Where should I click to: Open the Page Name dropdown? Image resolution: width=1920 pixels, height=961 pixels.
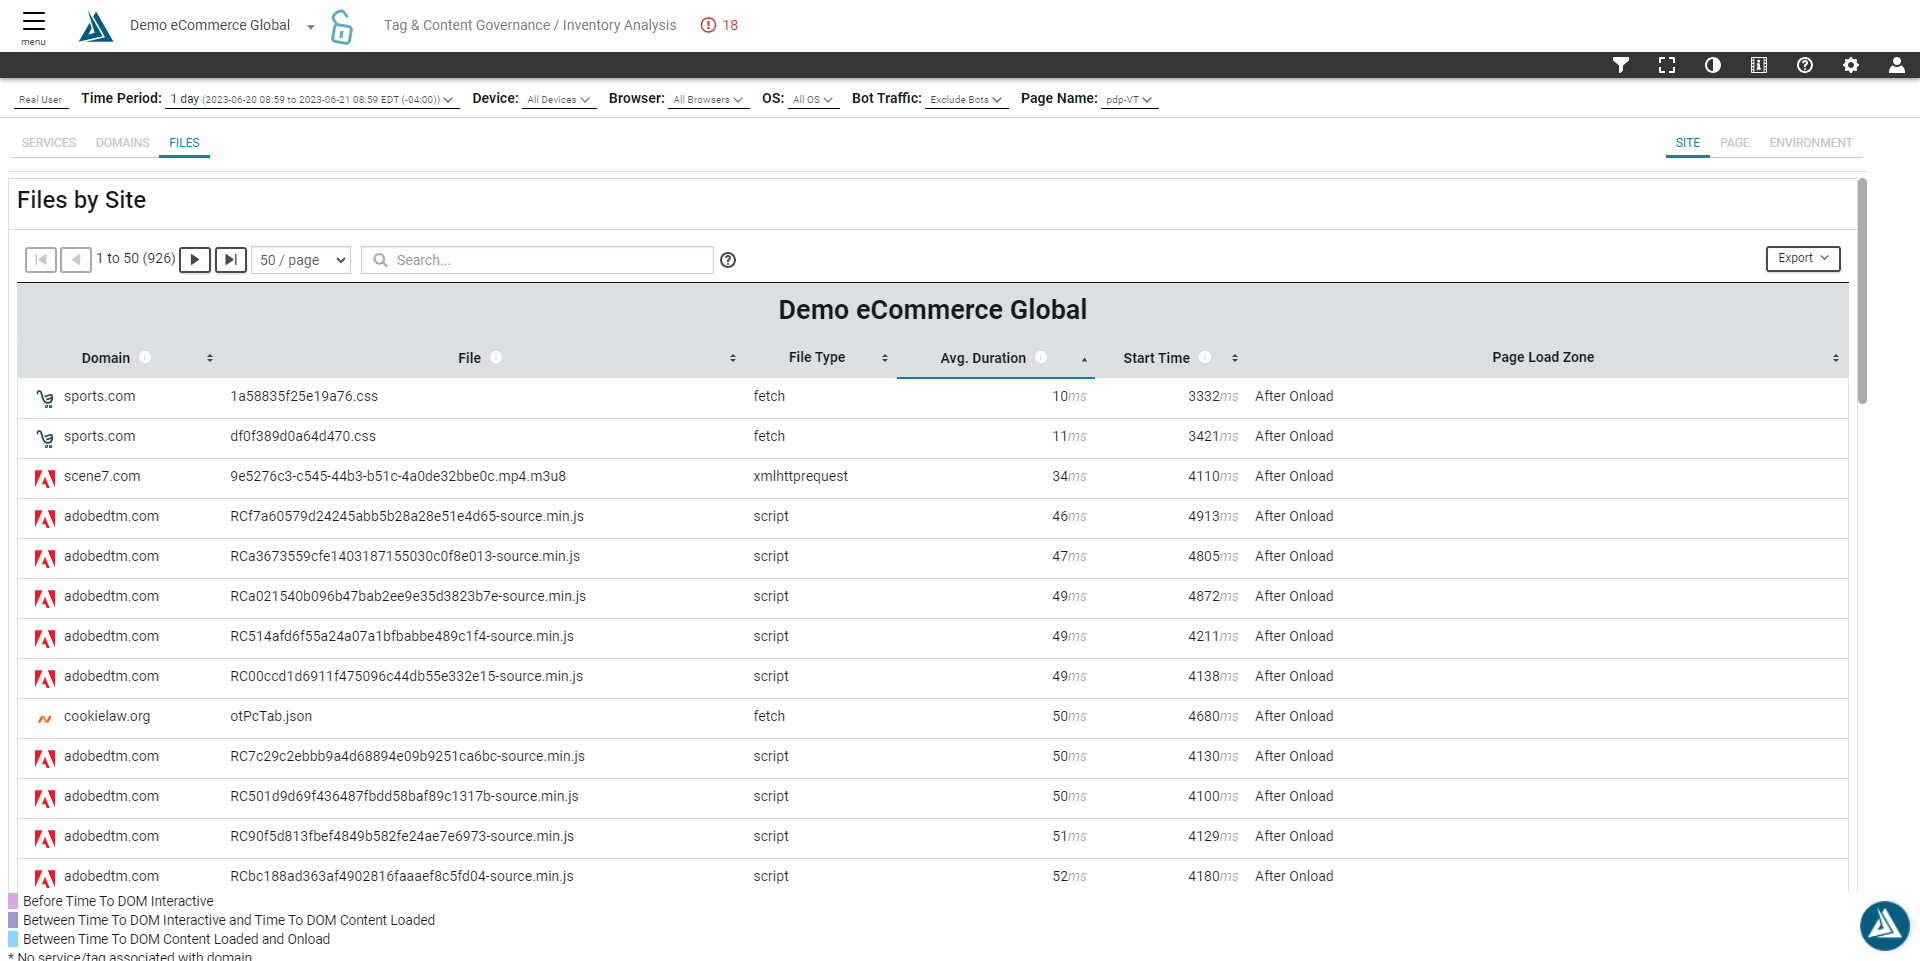[1129, 99]
